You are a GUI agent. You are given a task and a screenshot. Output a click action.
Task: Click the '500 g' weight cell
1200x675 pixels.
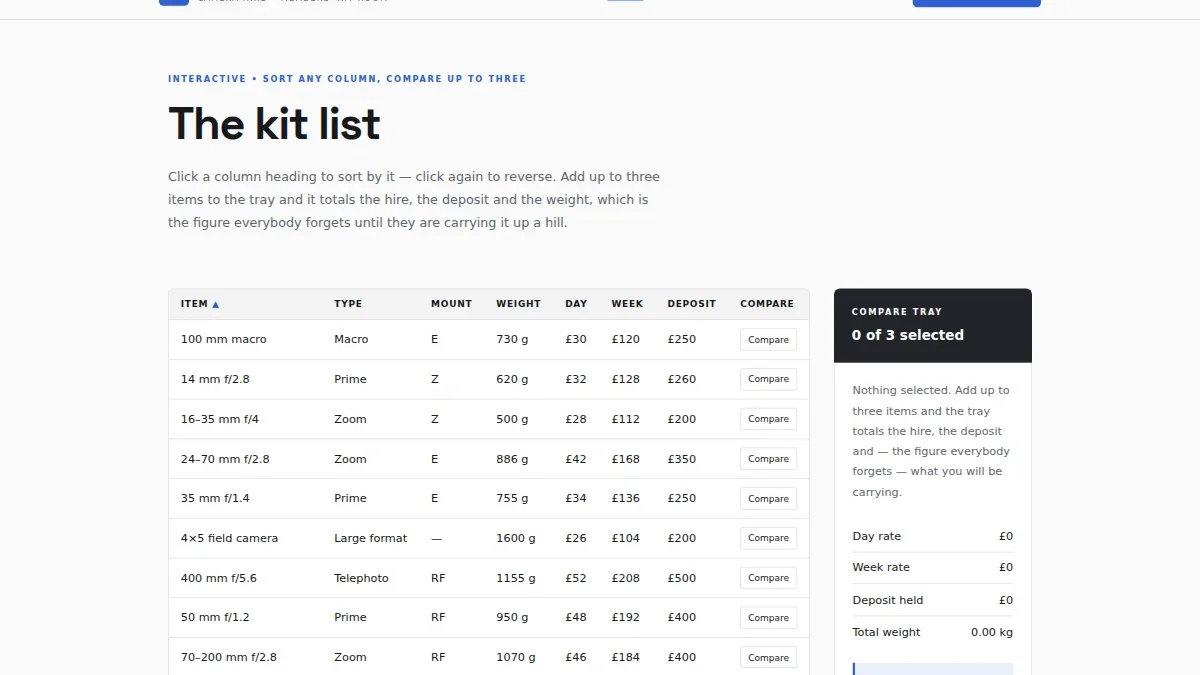pyautogui.click(x=512, y=419)
